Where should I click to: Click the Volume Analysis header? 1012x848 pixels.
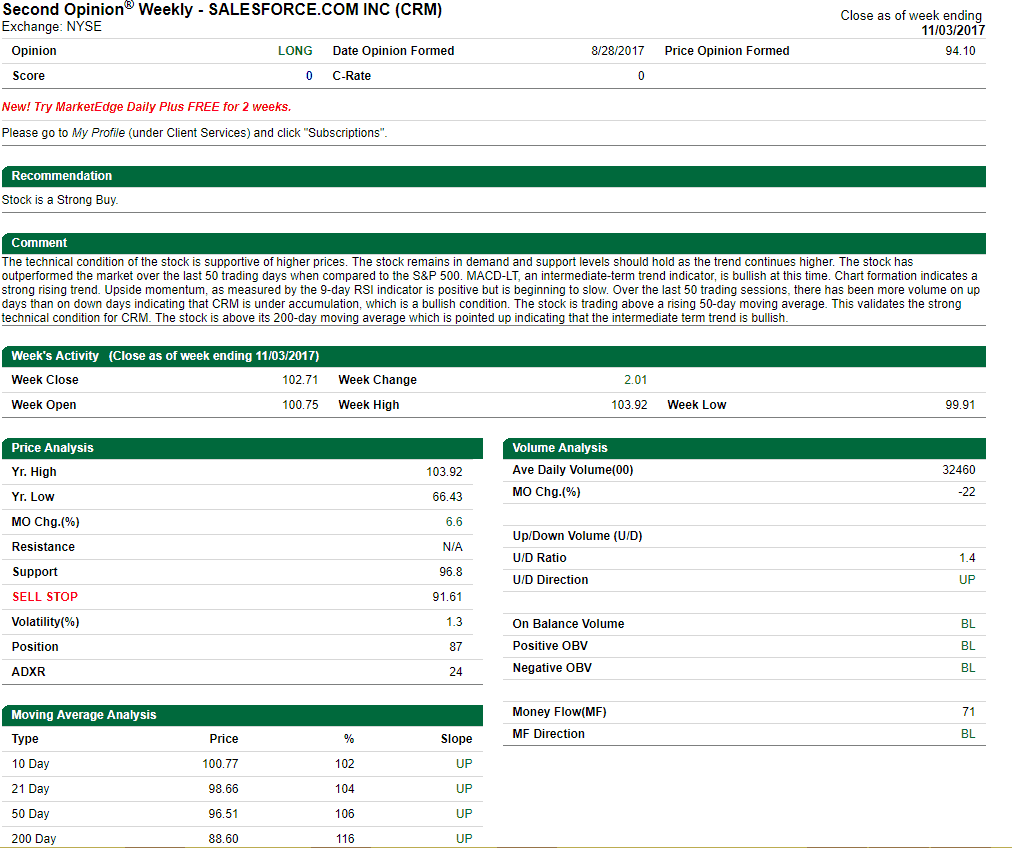coord(744,448)
